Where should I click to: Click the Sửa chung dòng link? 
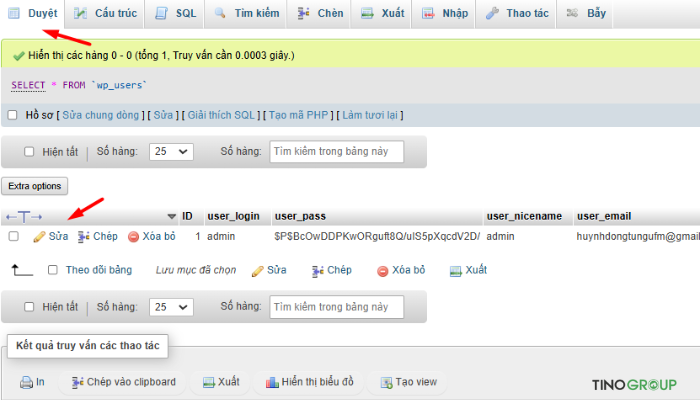(x=100, y=115)
